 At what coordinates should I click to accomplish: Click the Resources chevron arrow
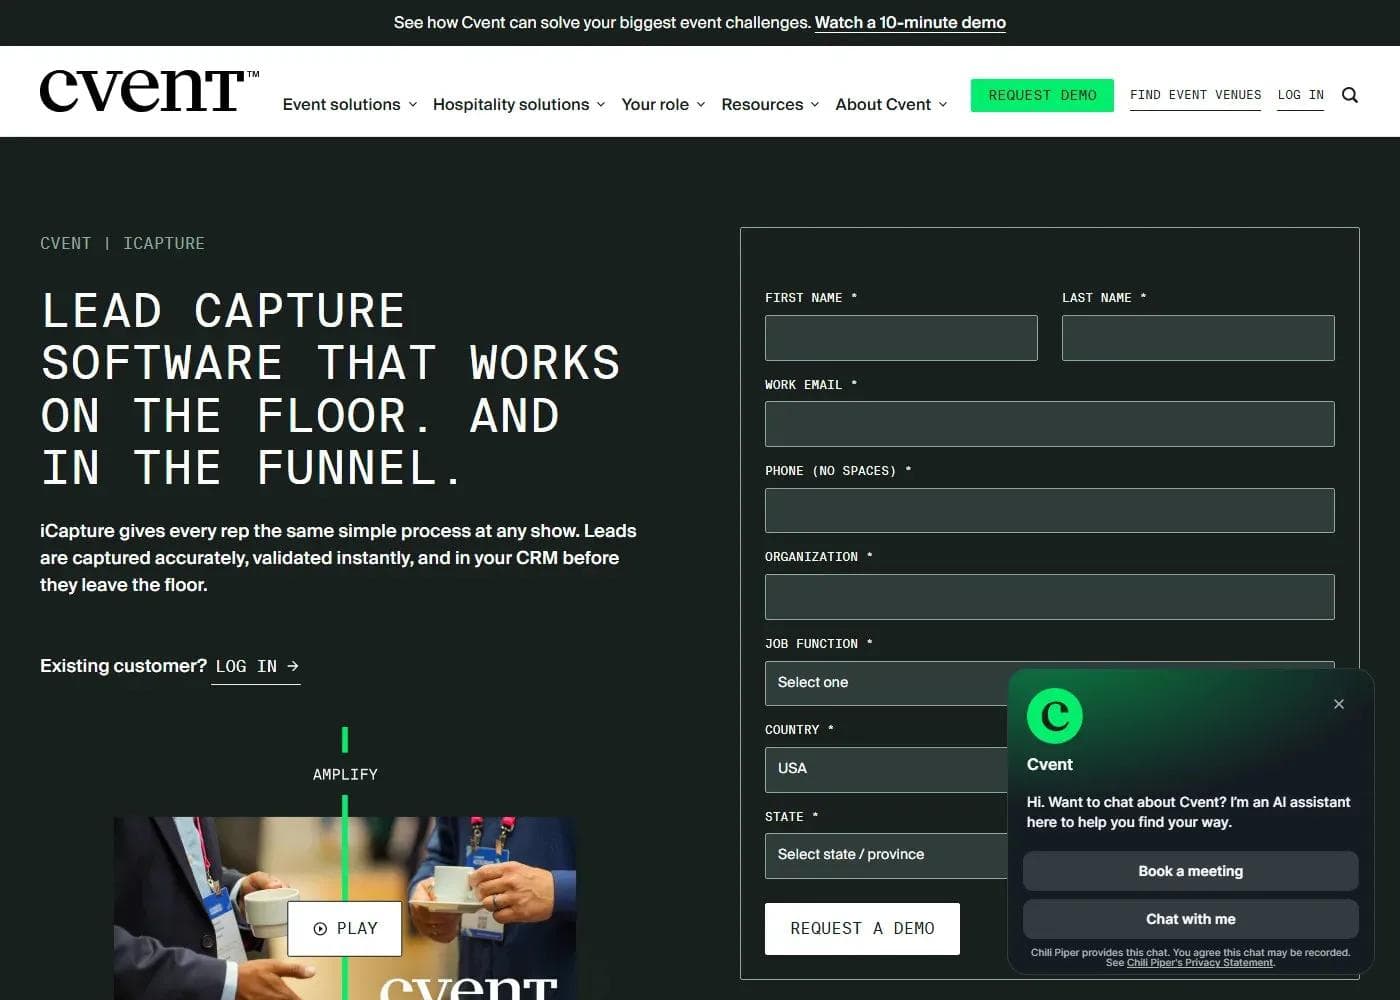coord(815,105)
